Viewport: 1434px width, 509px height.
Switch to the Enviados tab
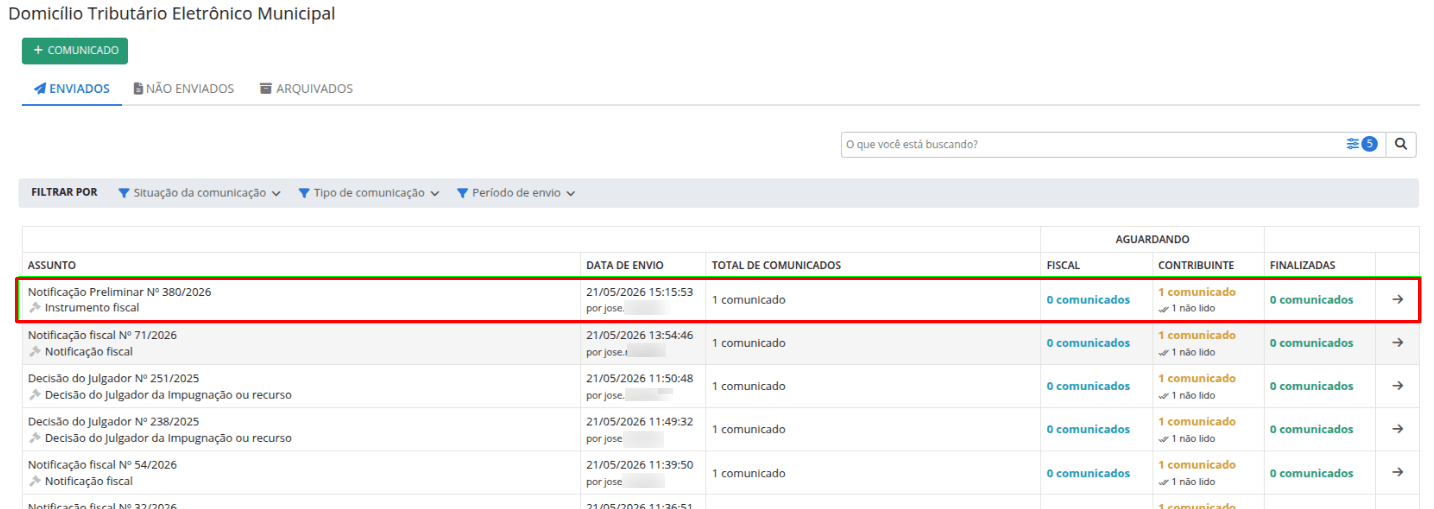71,89
